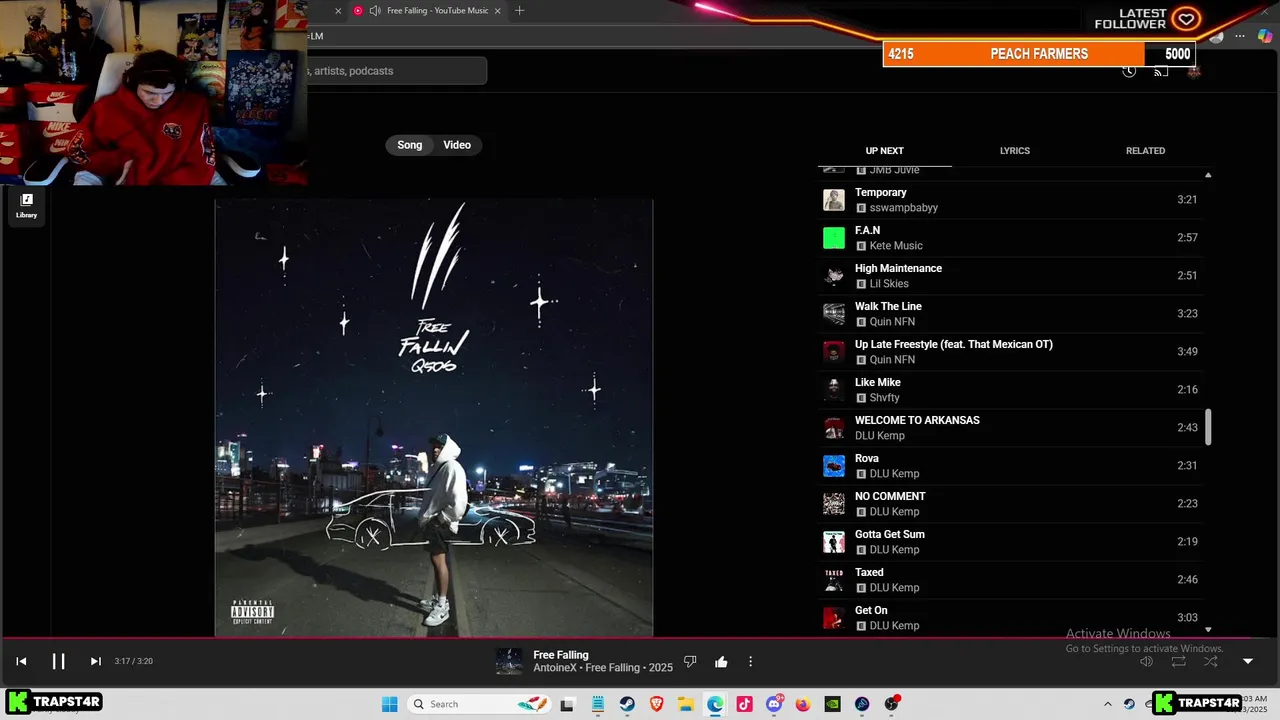Open the player bar more-options menu
The height and width of the screenshot is (720, 1280).
click(x=750, y=661)
